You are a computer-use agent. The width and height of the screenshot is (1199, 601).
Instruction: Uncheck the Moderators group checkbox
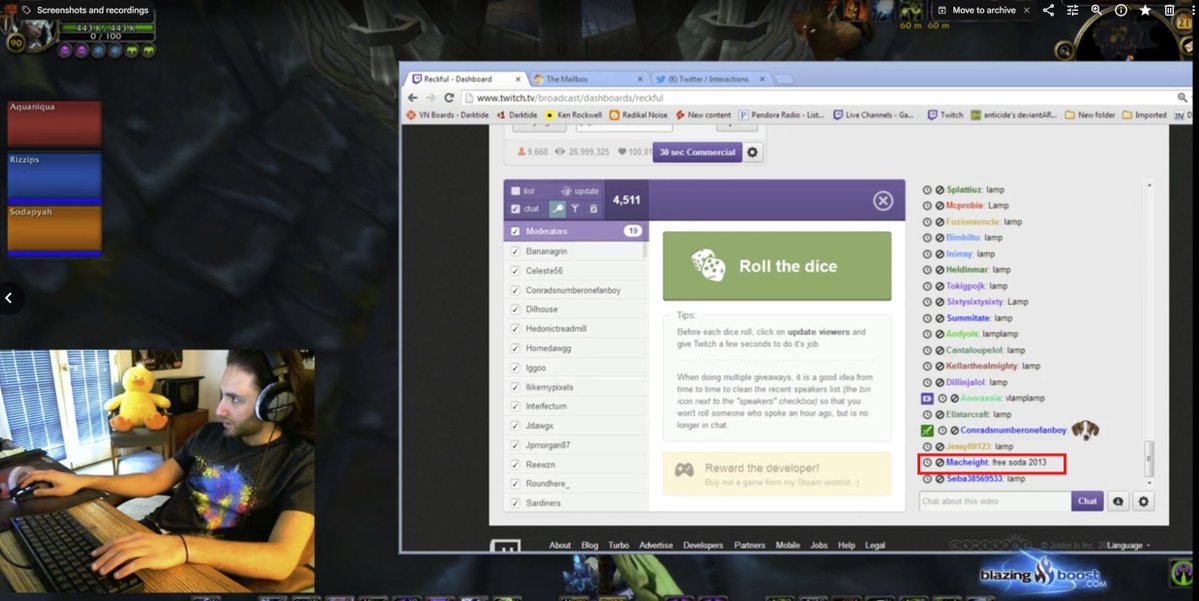(x=515, y=231)
